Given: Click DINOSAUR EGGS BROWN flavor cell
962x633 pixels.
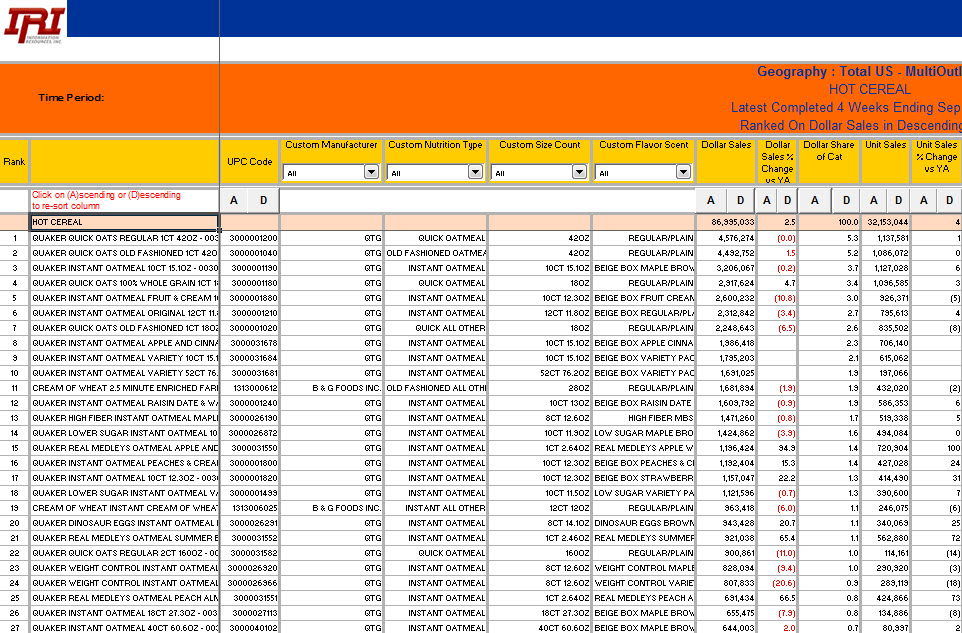Looking at the screenshot, I should [x=644, y=523].
